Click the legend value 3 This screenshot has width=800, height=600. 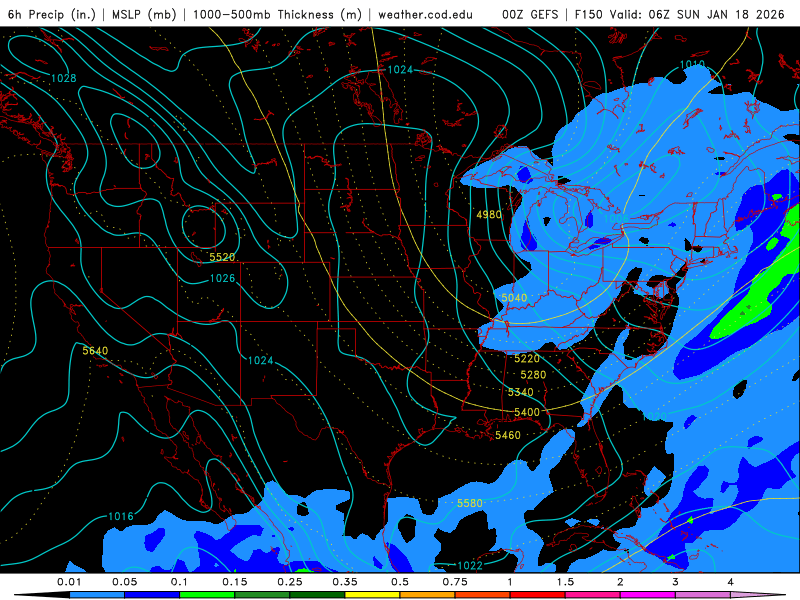click(x=676, y=582)
